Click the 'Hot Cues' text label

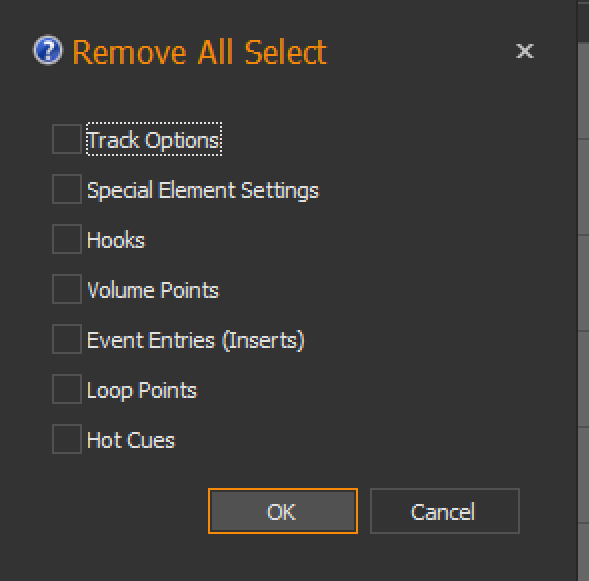tap(131, 440)
